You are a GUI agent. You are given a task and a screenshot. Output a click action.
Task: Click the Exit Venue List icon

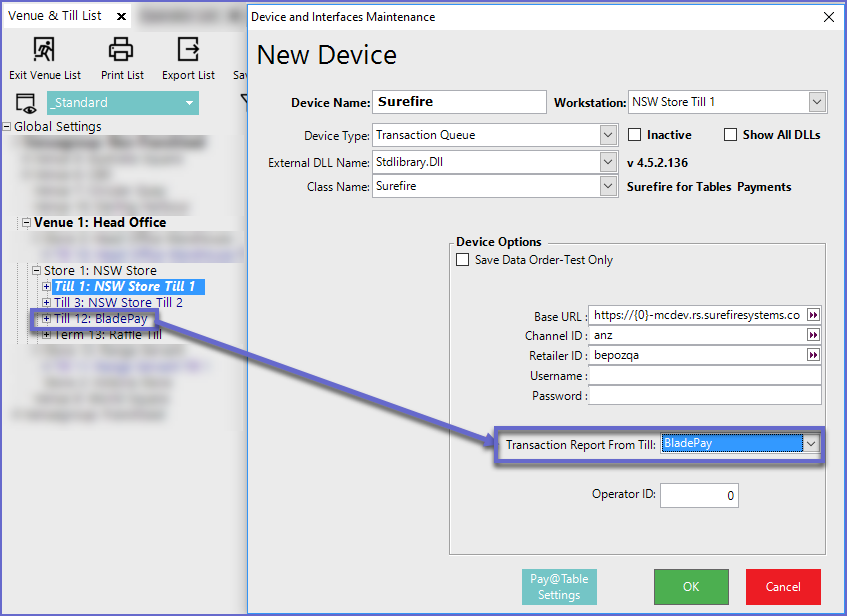44,49
